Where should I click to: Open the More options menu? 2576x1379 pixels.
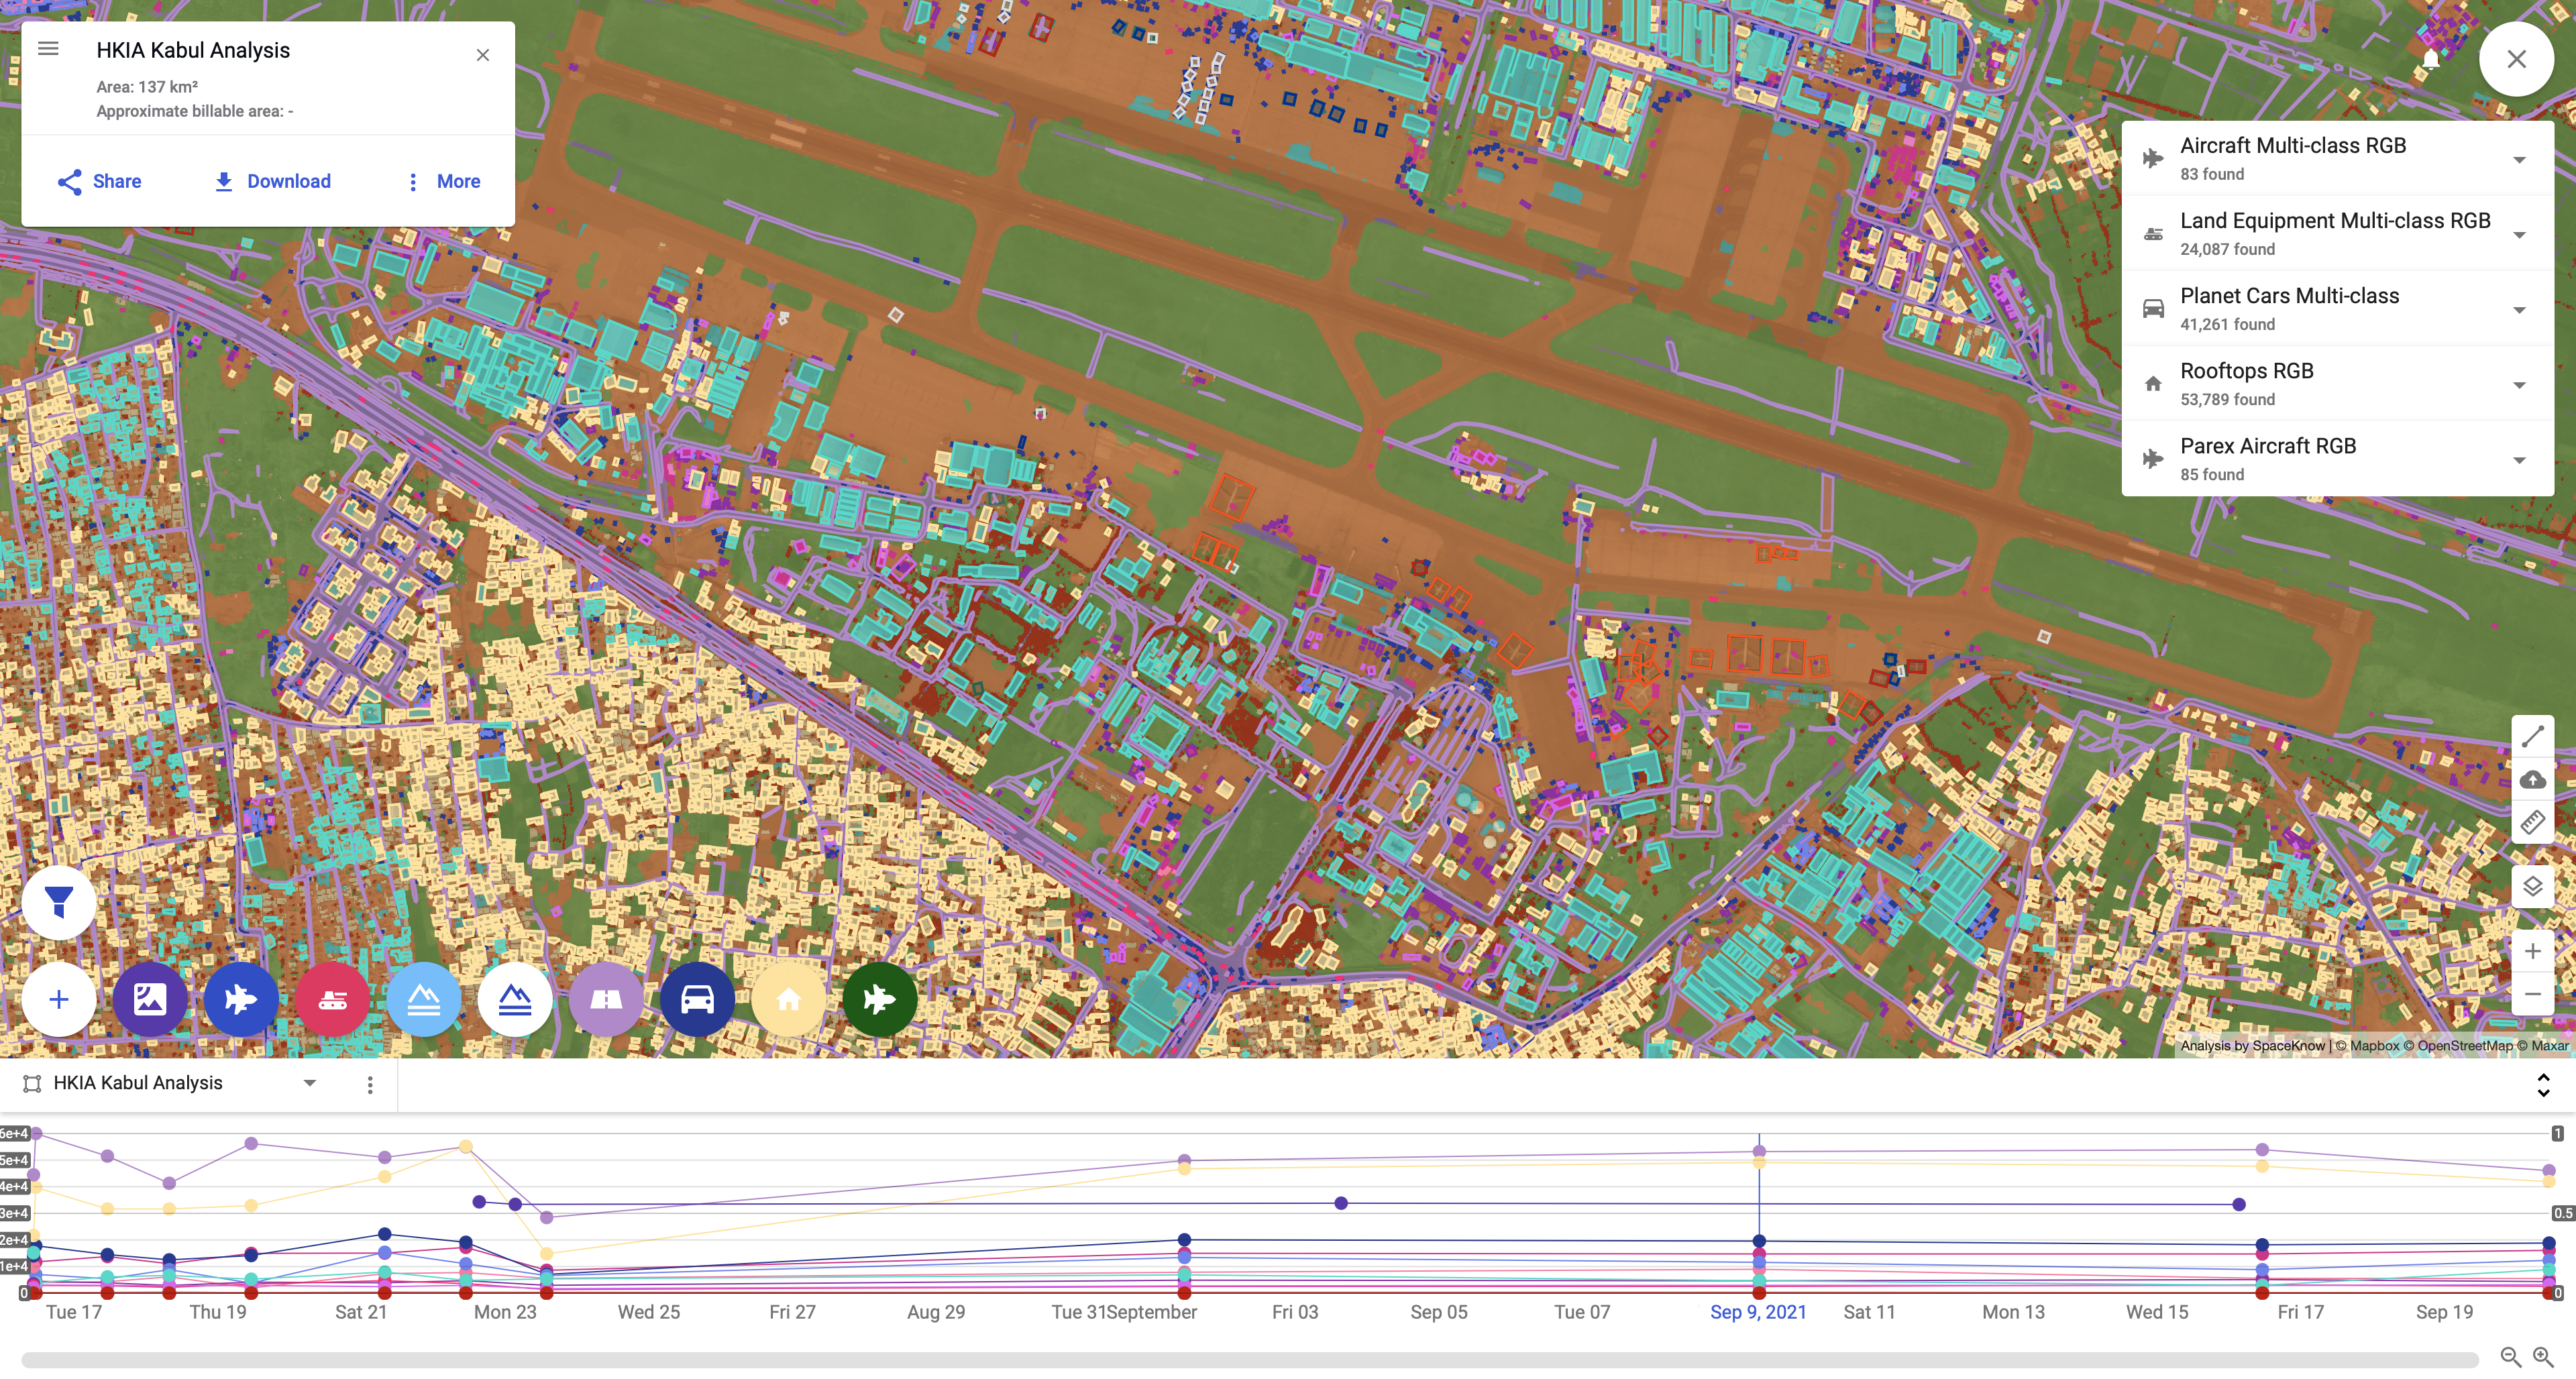[x=443, y=181]
